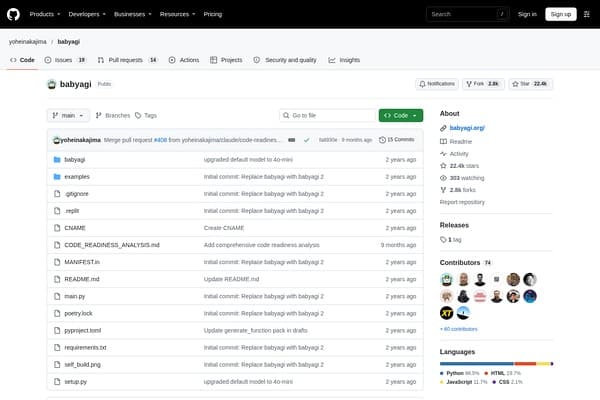Click the Sign in link
600x400 pixels.
(x=527, y=14)
